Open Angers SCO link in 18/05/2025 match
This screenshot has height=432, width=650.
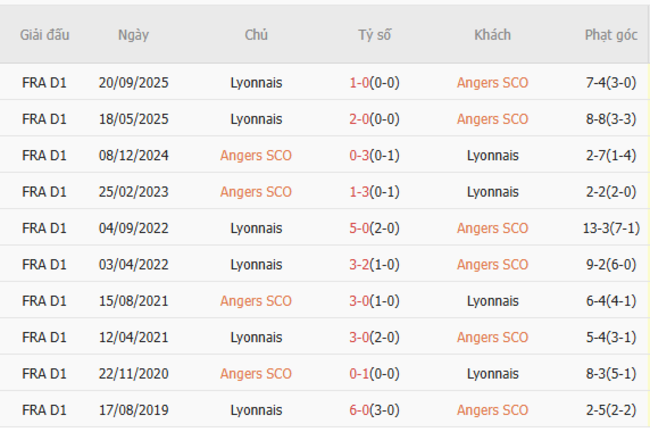(492, 119)
